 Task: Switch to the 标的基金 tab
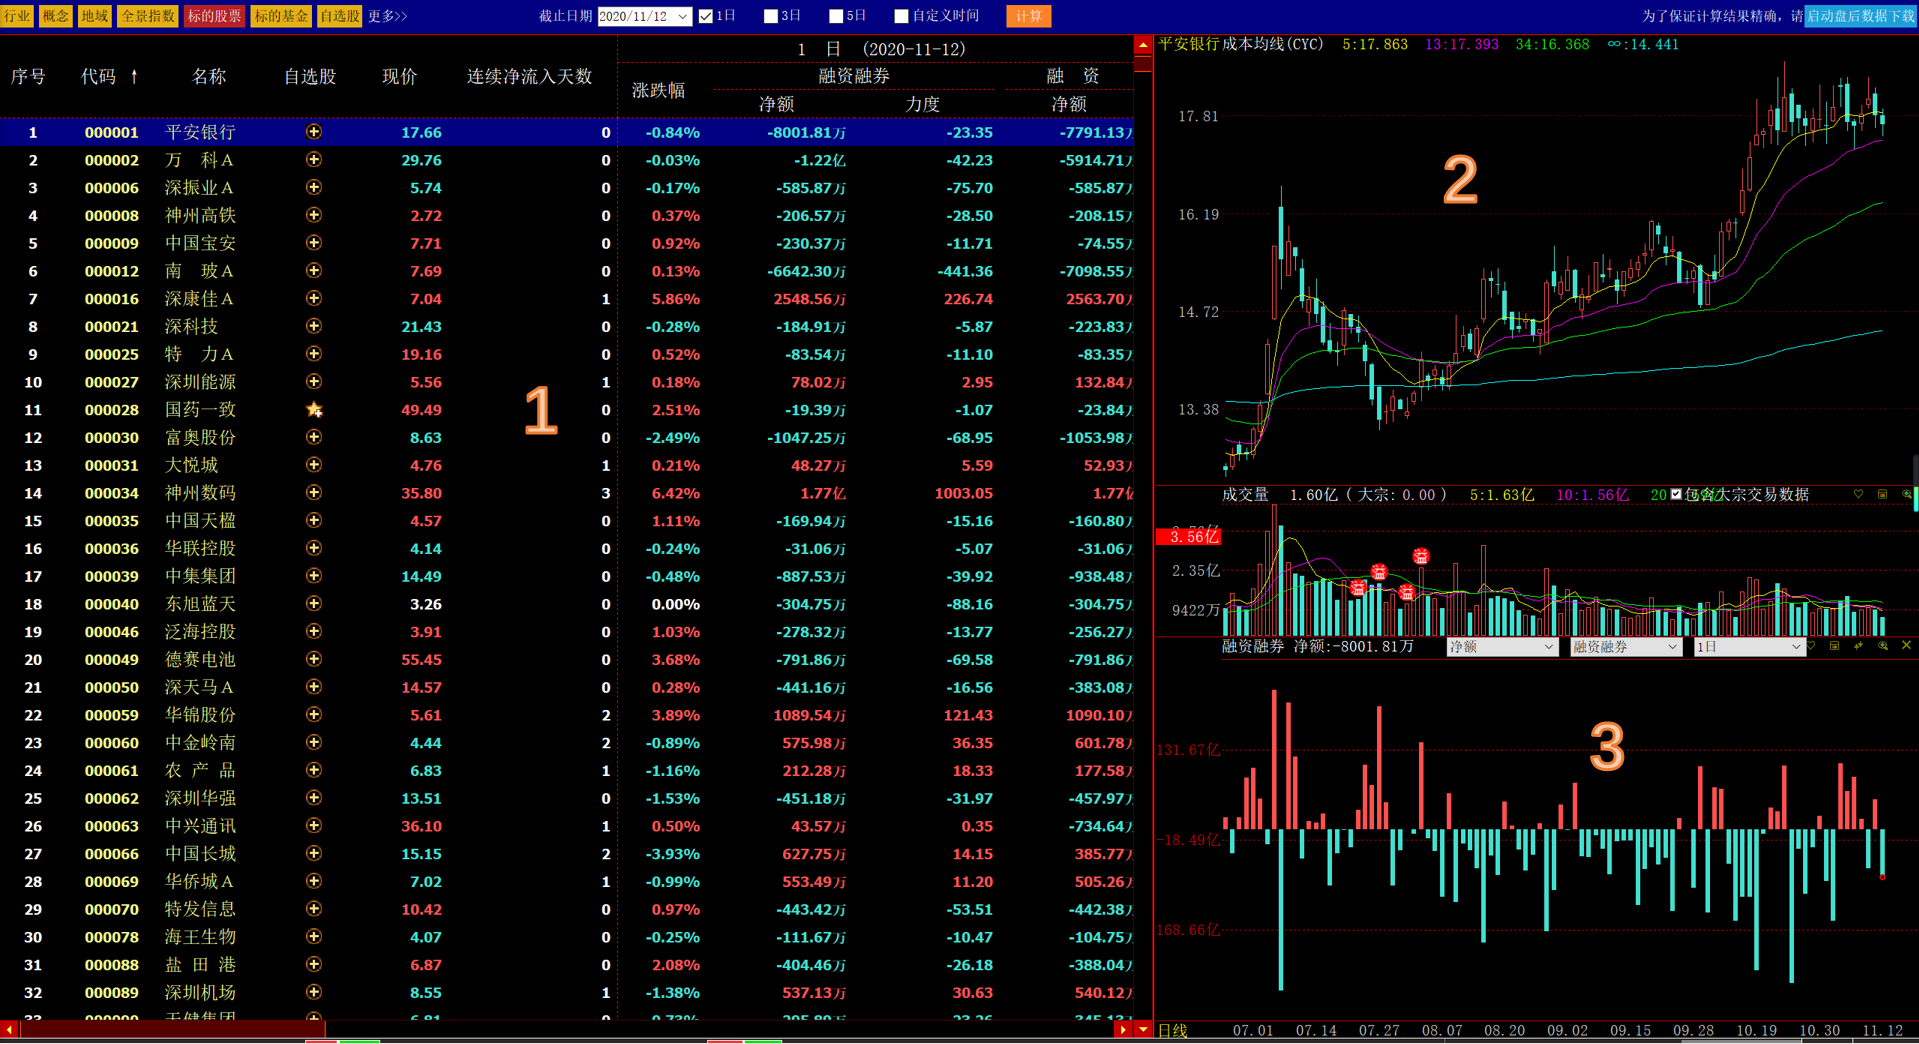(x=280, y=16)
